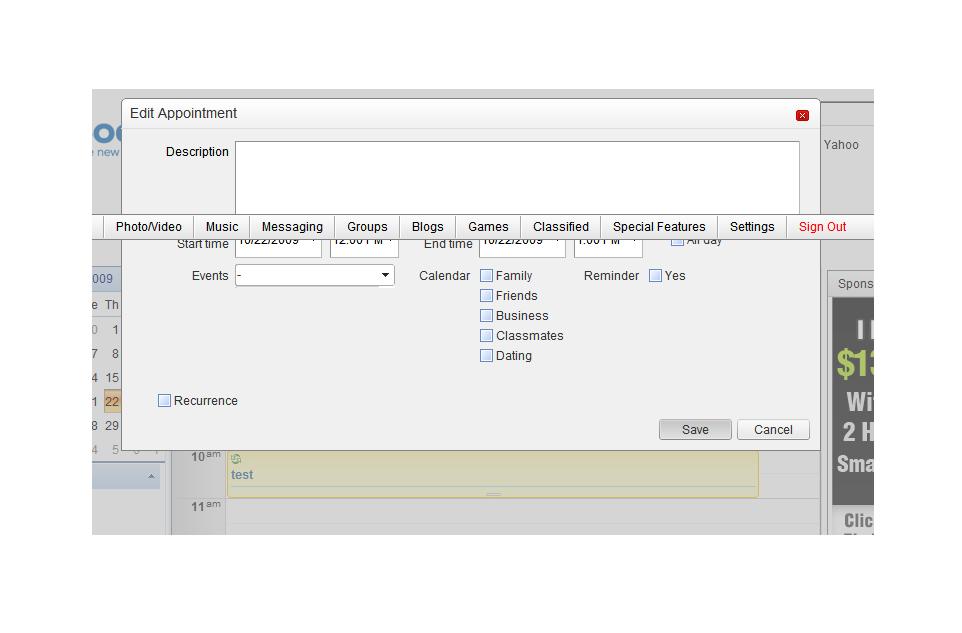Select day 22 in the mini calendar

(112, 402)
